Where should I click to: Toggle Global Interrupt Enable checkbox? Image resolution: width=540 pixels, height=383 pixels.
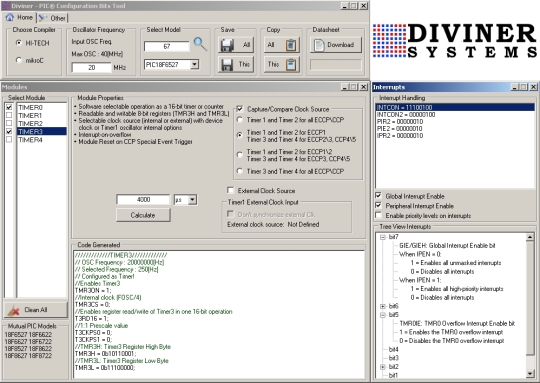pyautogui.click(x=378, y=196)
